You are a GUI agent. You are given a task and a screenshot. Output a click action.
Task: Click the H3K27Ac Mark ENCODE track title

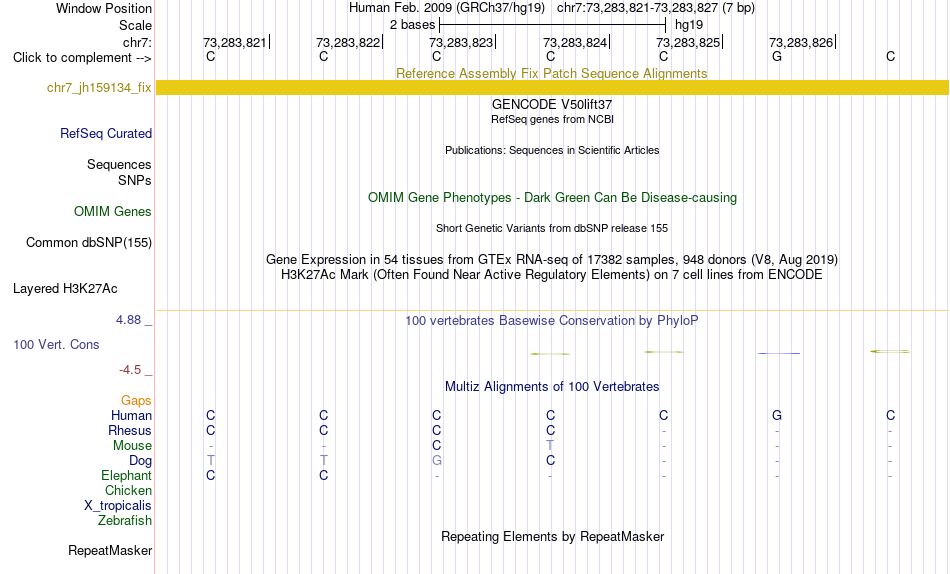[x=552, y=275]
